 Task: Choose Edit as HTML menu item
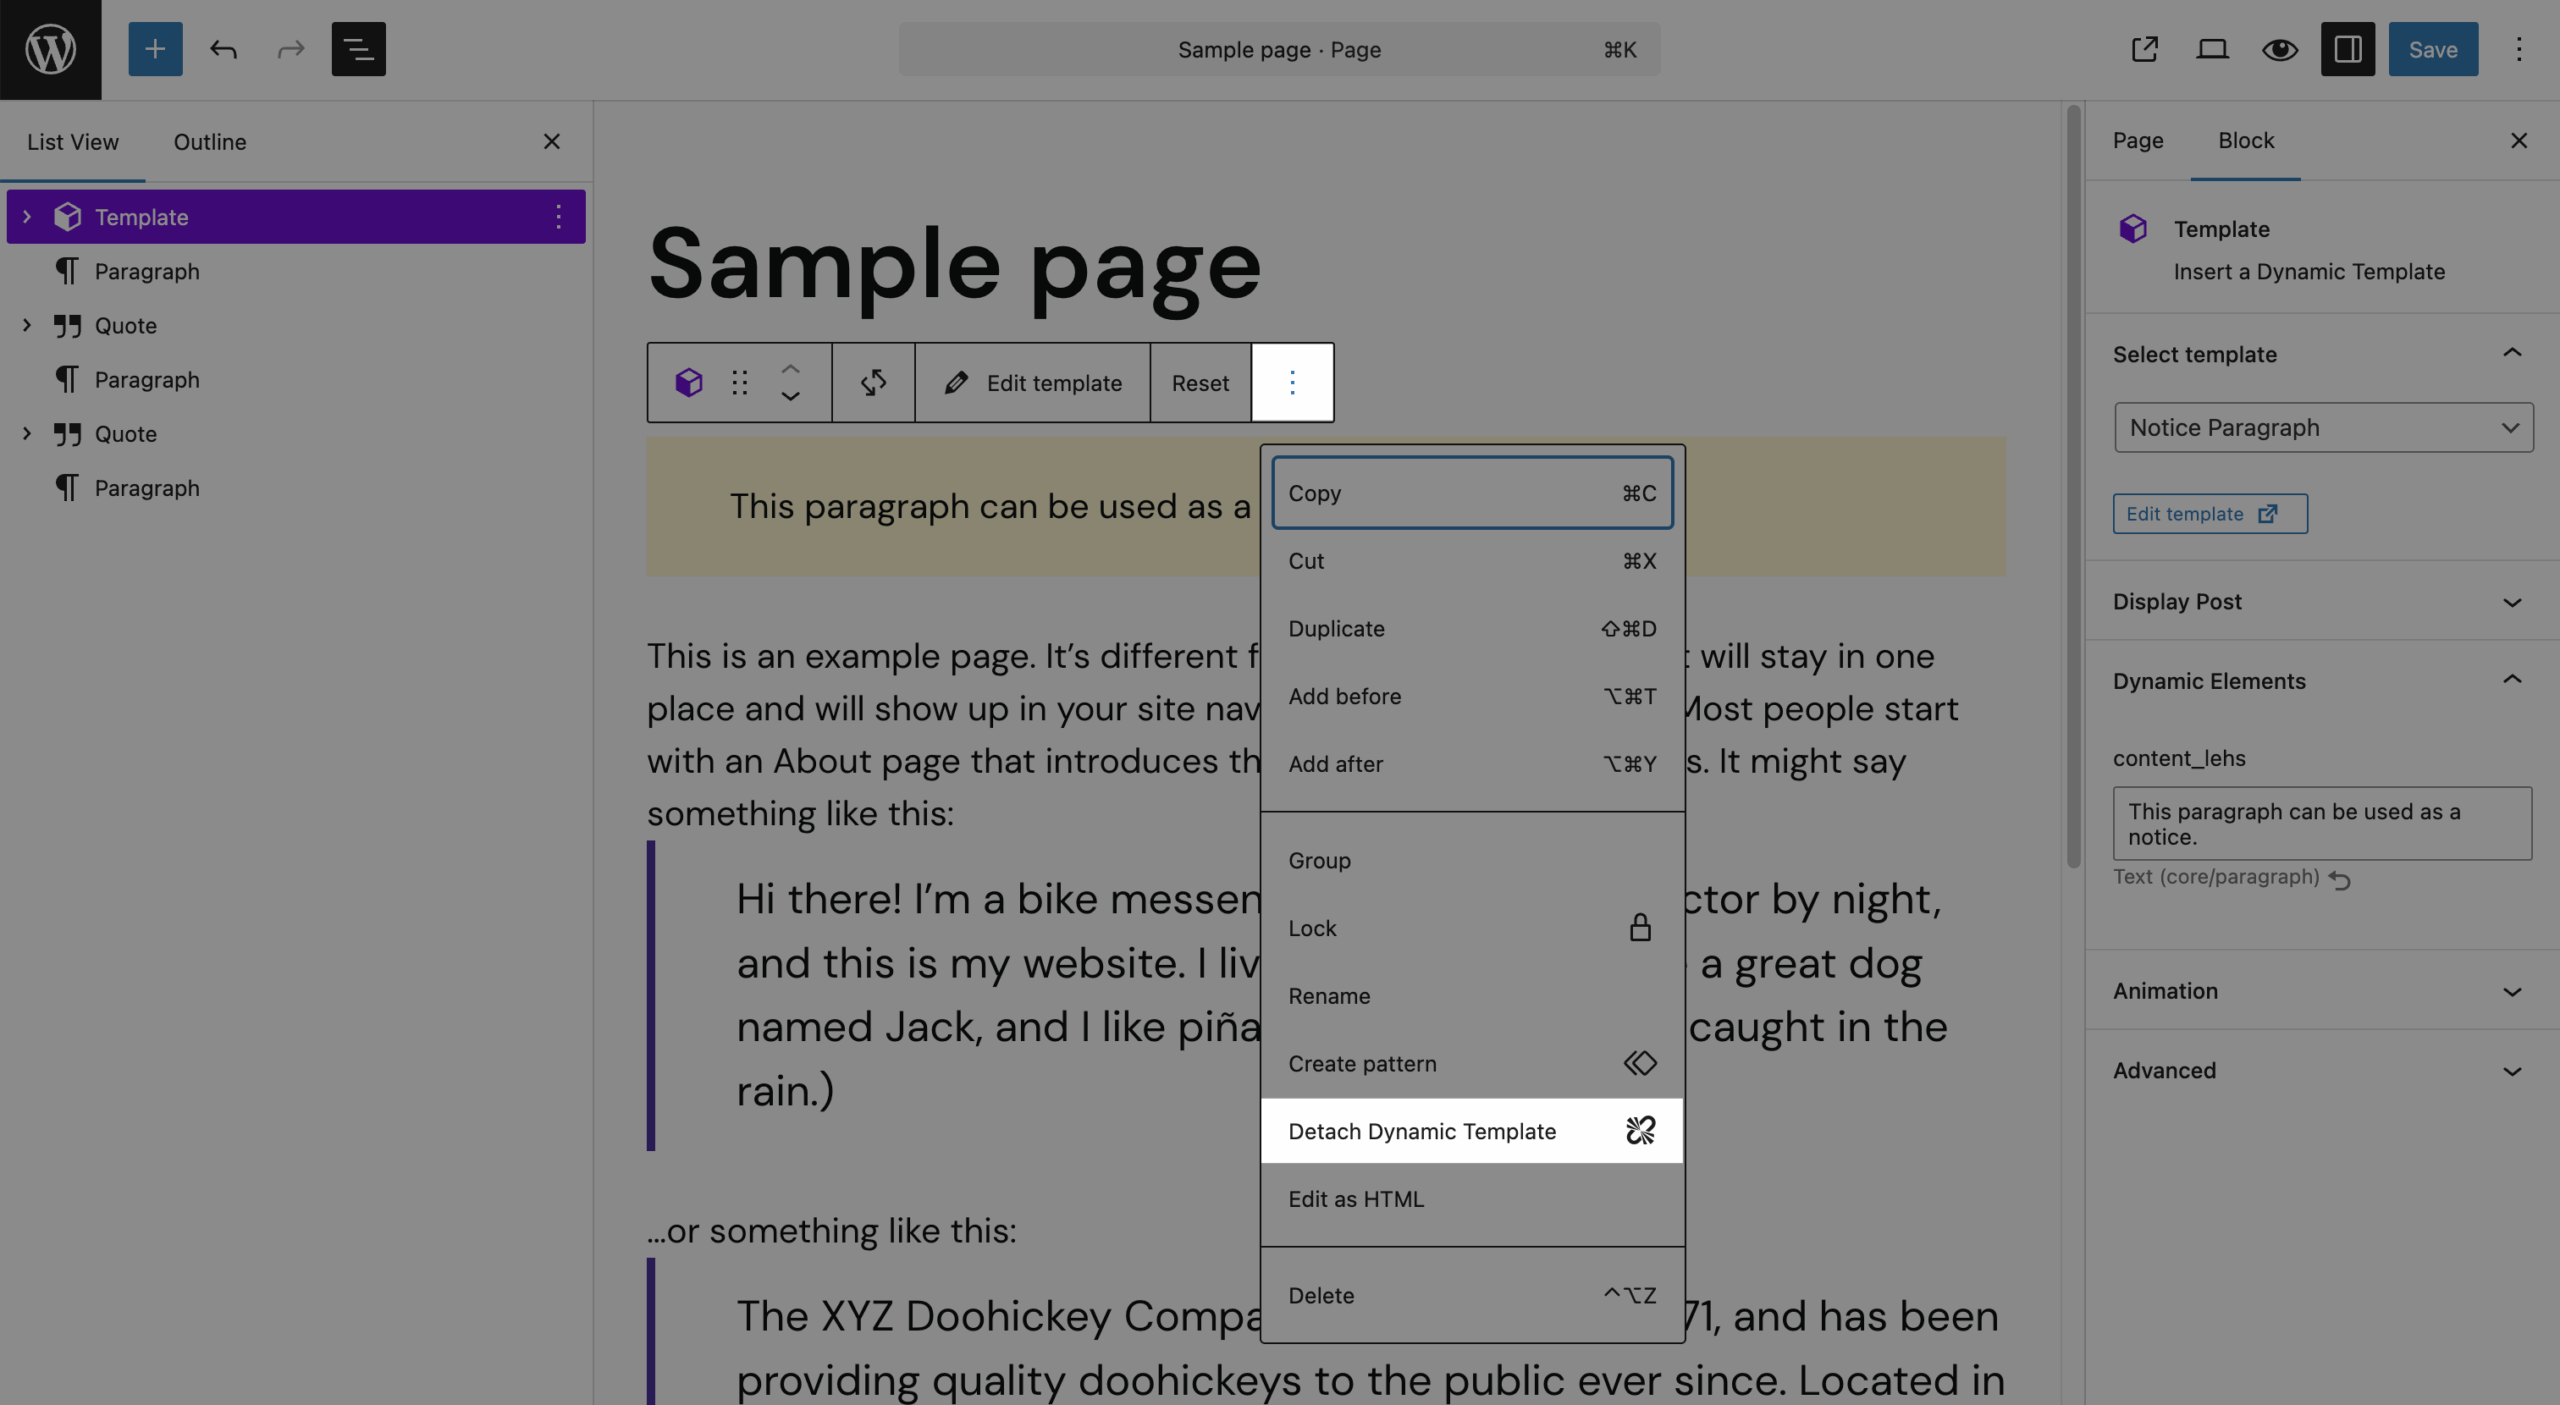[x=1472, y=1199]
